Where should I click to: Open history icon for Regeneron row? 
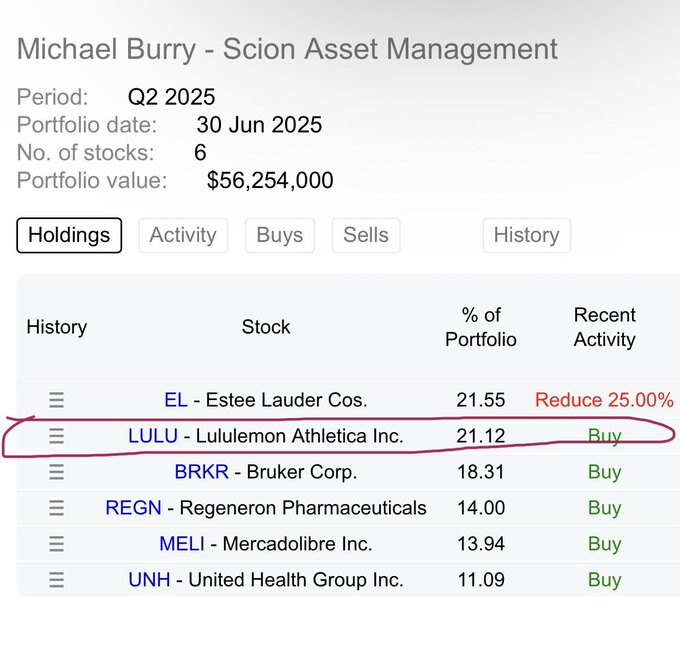click(56, 508)
